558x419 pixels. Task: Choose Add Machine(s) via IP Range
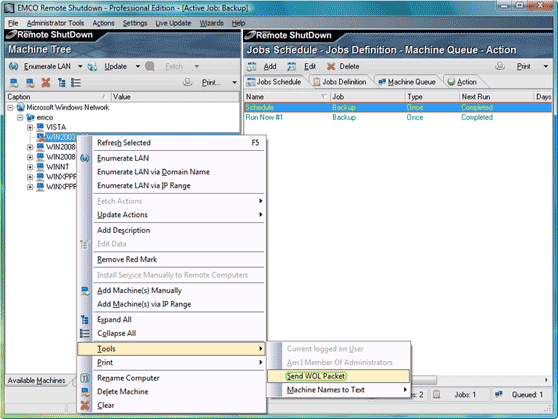pos(171,304)
